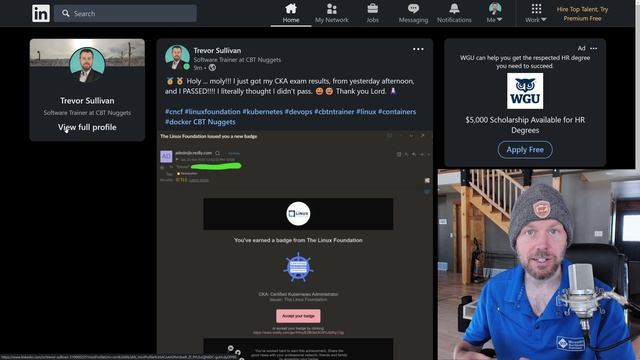Click sidebar profile picture

[x=87, y=65]
